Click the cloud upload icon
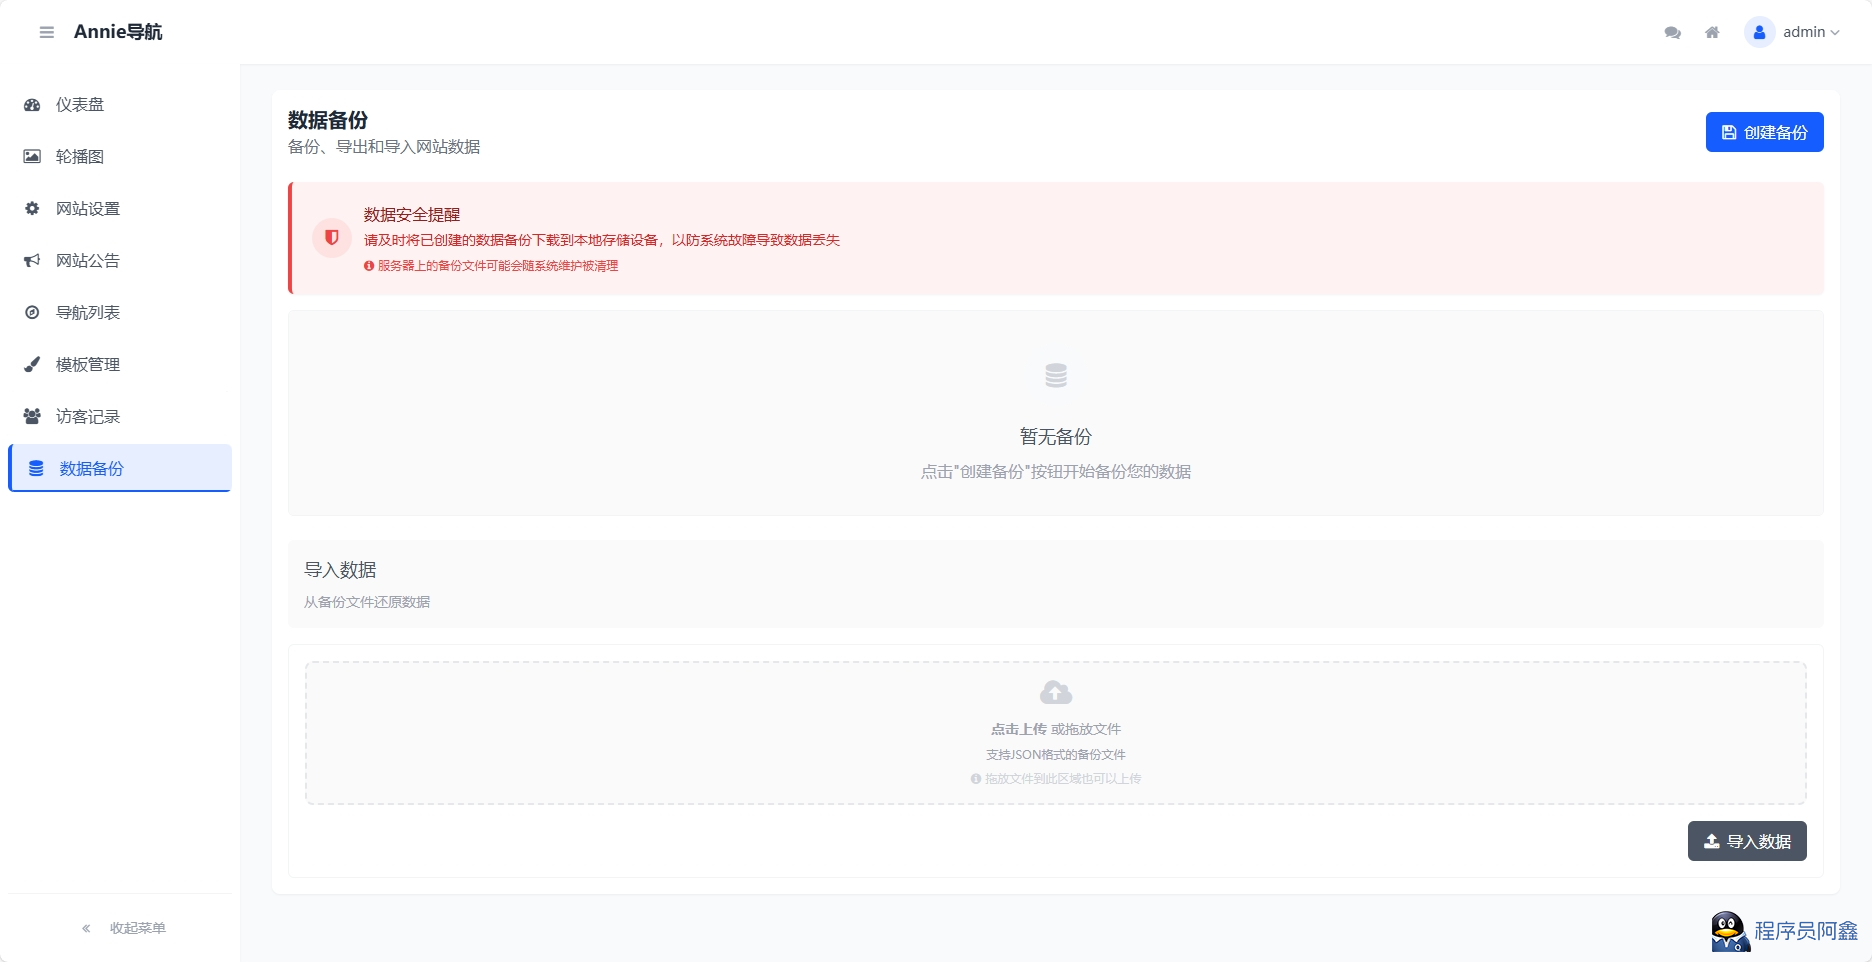1872x962 pixels. (1056, 692)
